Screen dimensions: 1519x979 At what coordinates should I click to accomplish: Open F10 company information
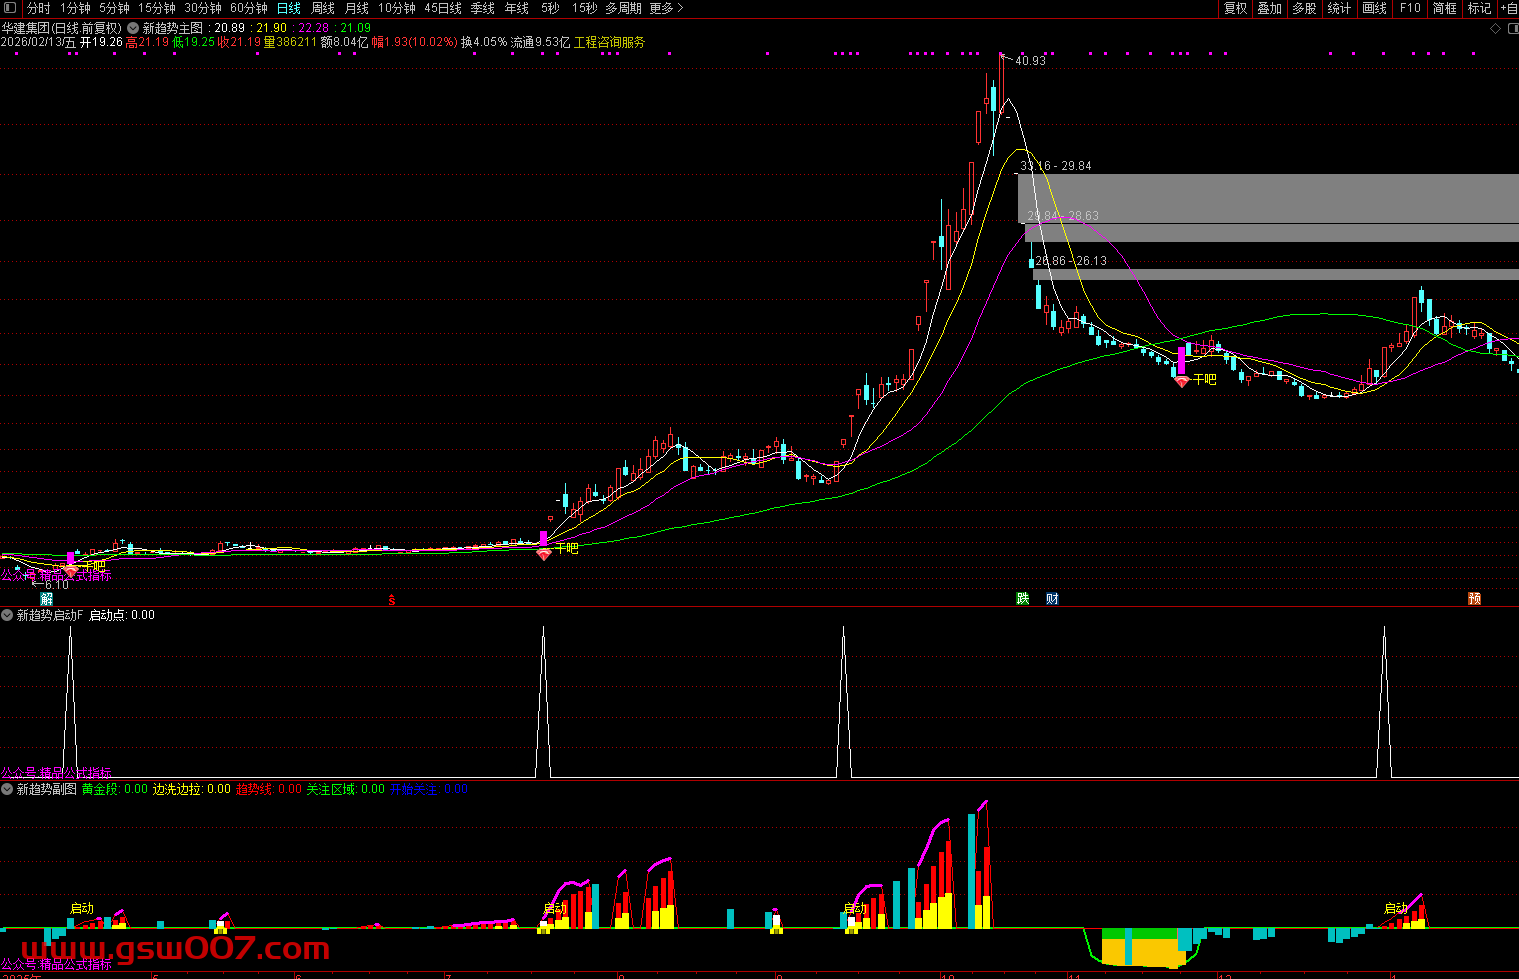[x=1410, y=8]
